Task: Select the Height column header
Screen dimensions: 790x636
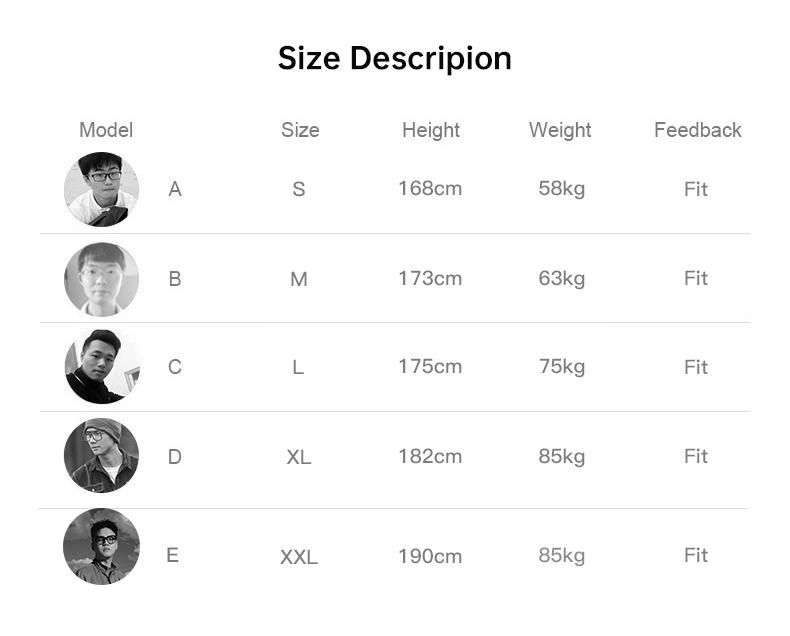Action: pos(431,130)
